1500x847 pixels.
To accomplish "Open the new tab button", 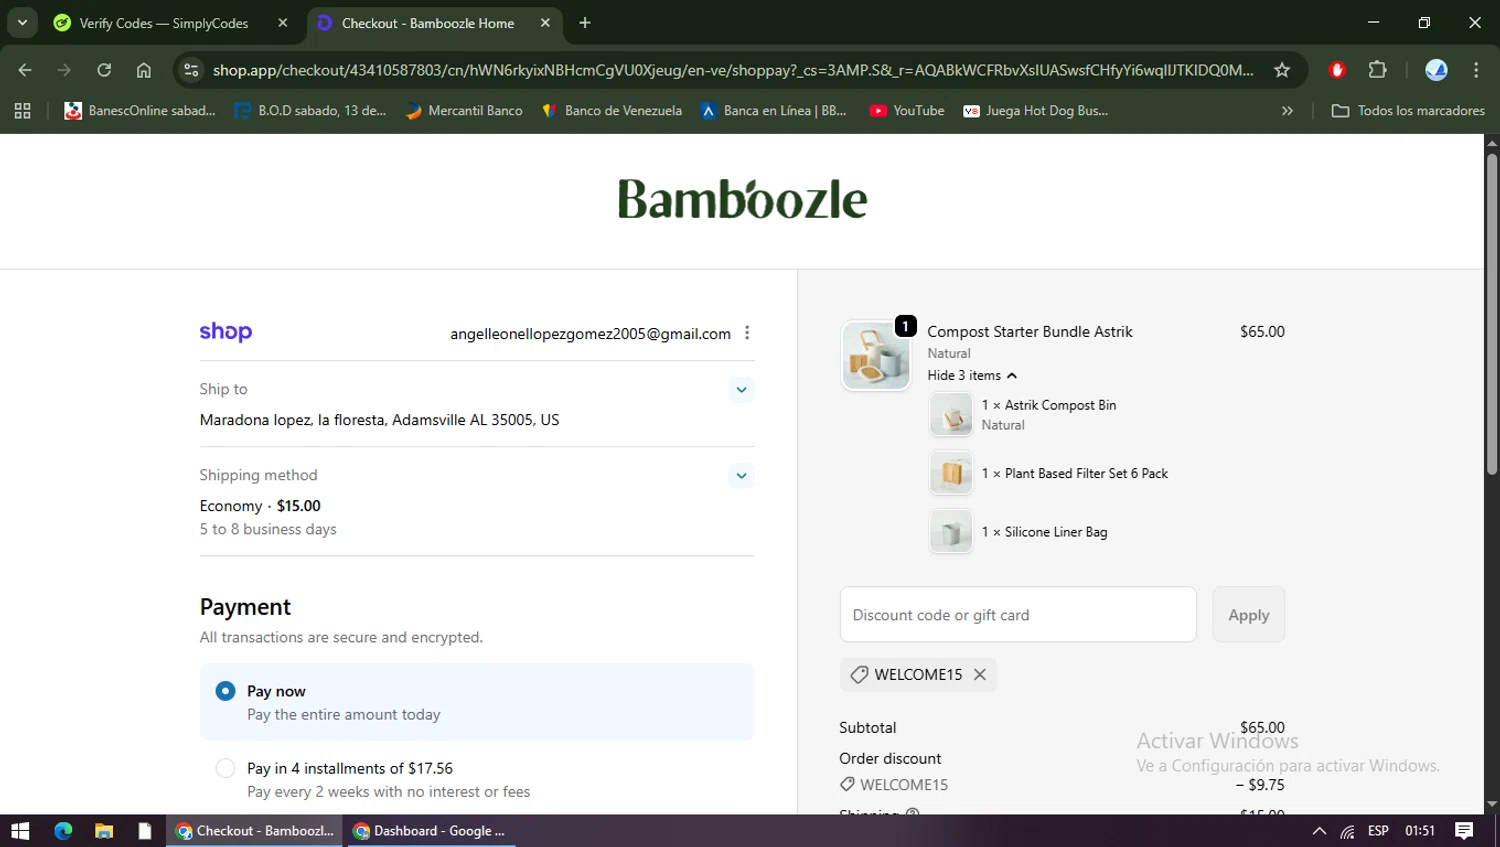I will (x=585, y=23).
